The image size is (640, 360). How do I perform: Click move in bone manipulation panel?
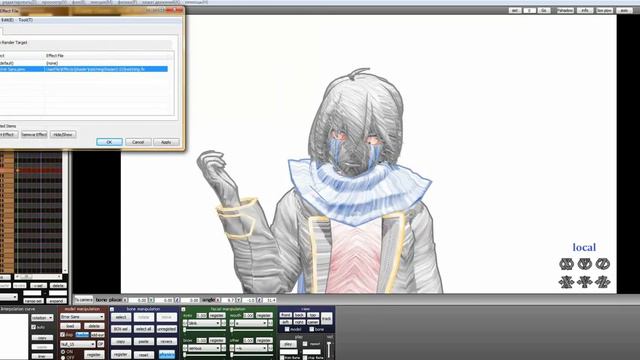click(167, 317)
